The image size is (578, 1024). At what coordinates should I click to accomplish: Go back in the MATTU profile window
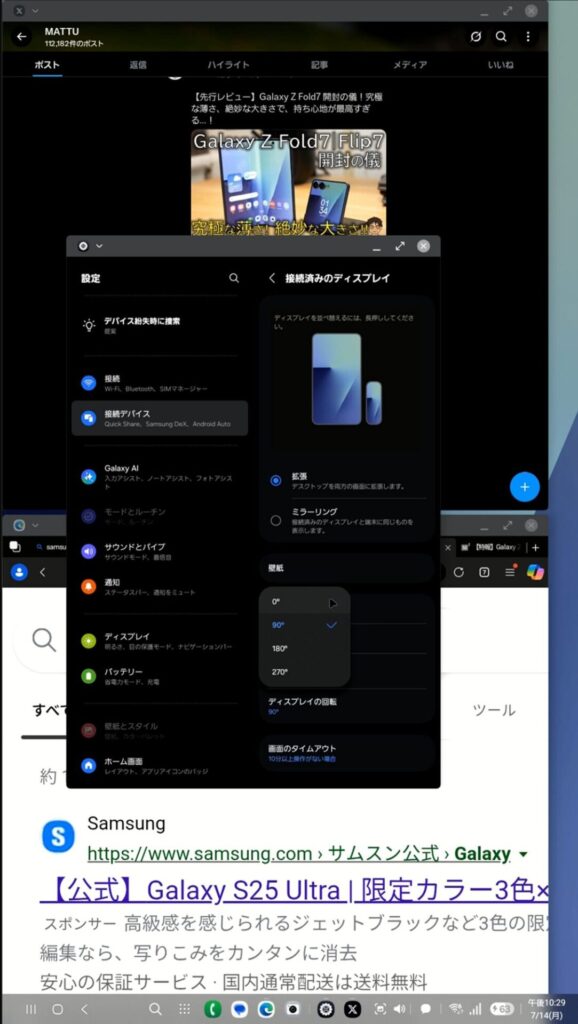(x=22, y=37)
